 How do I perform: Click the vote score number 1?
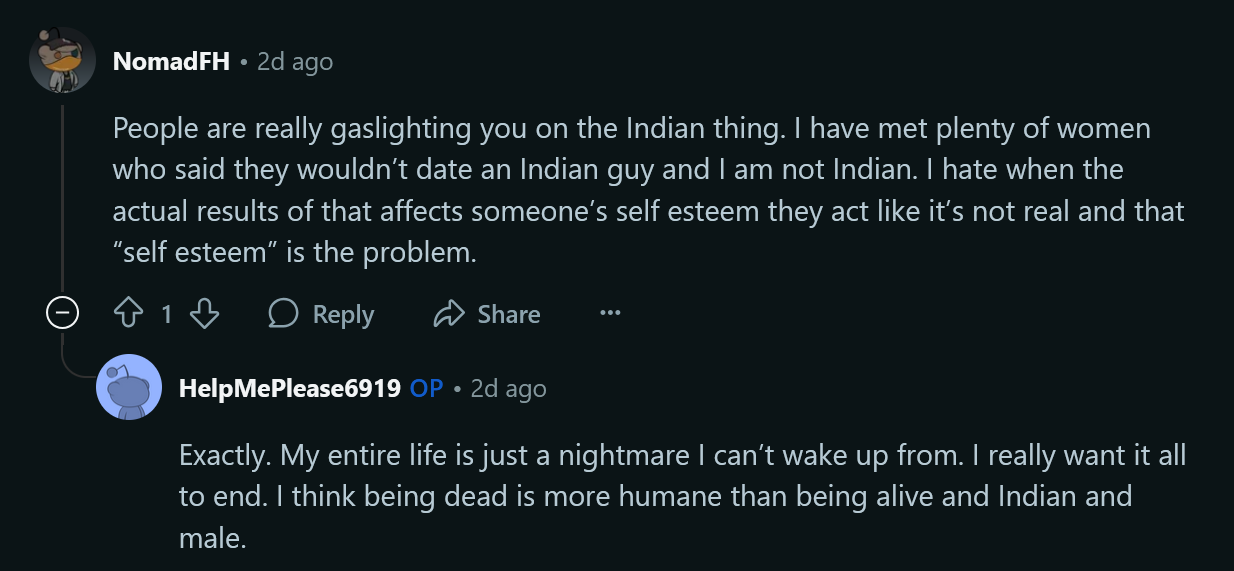tap(167, 314)
